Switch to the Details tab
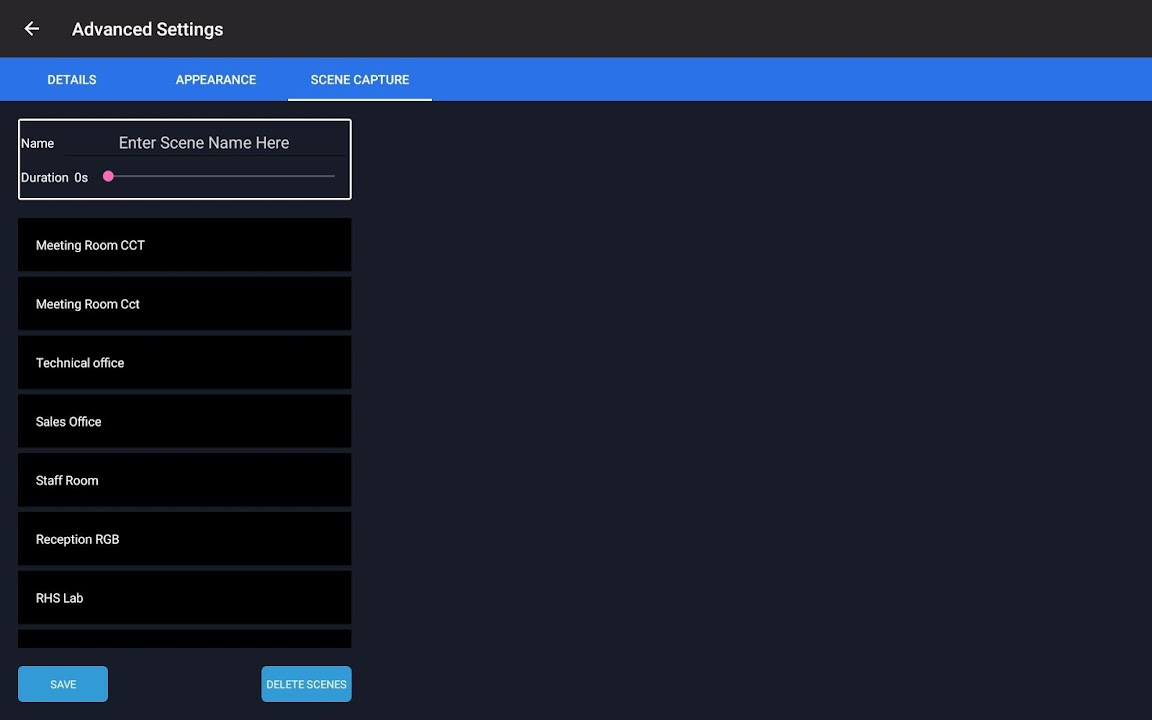 point(72,80)
